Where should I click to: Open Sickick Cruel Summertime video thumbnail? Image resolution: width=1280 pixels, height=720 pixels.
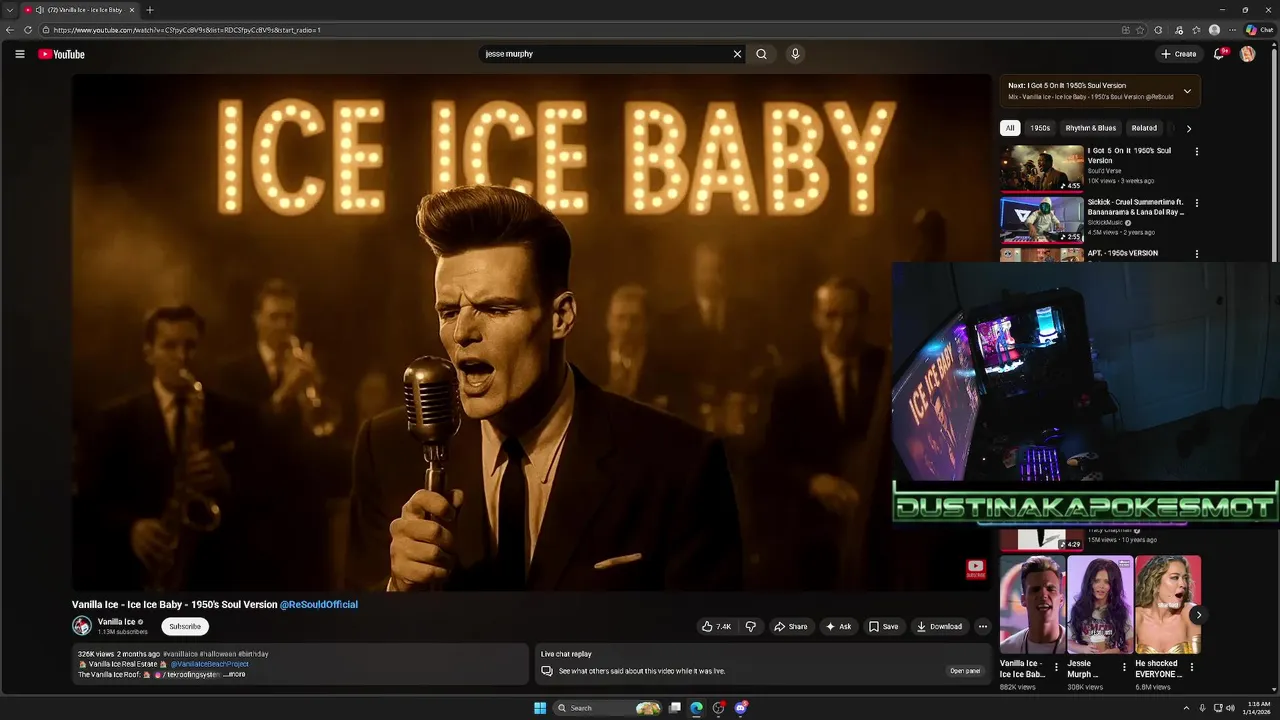point(1042,219)
